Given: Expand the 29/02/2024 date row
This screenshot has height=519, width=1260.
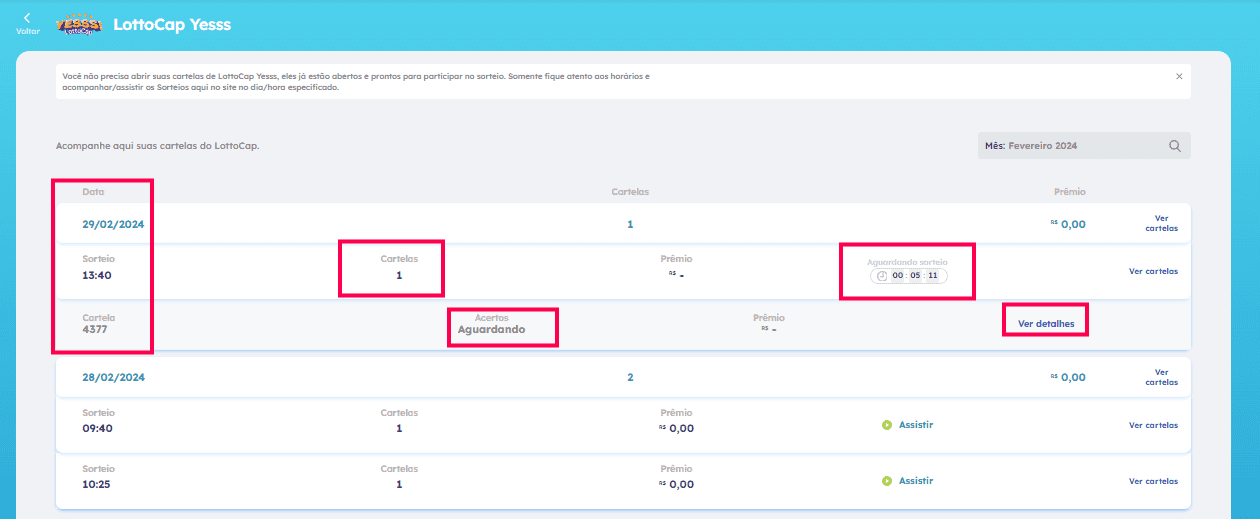Looking at the screenshot, I should coord(623,224).
